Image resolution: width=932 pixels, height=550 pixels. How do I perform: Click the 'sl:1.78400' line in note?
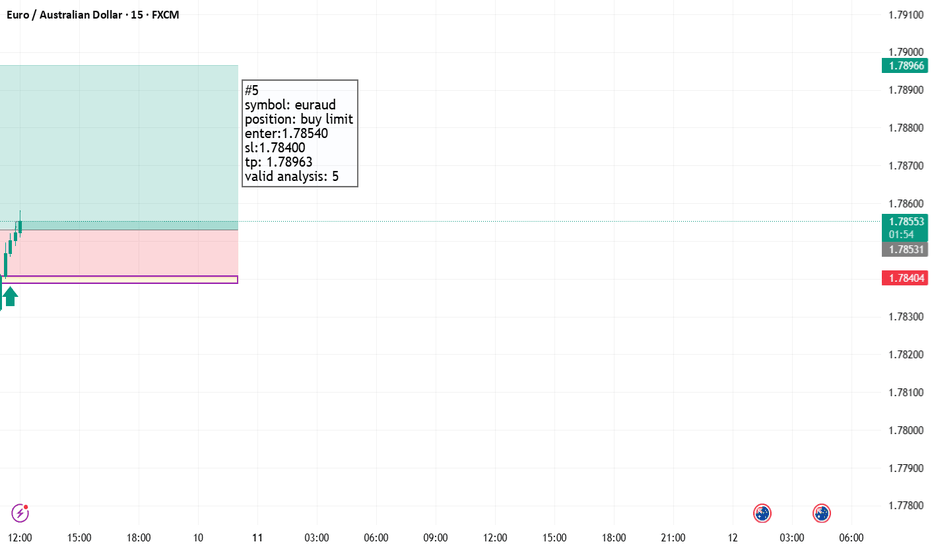coord(275,147)
